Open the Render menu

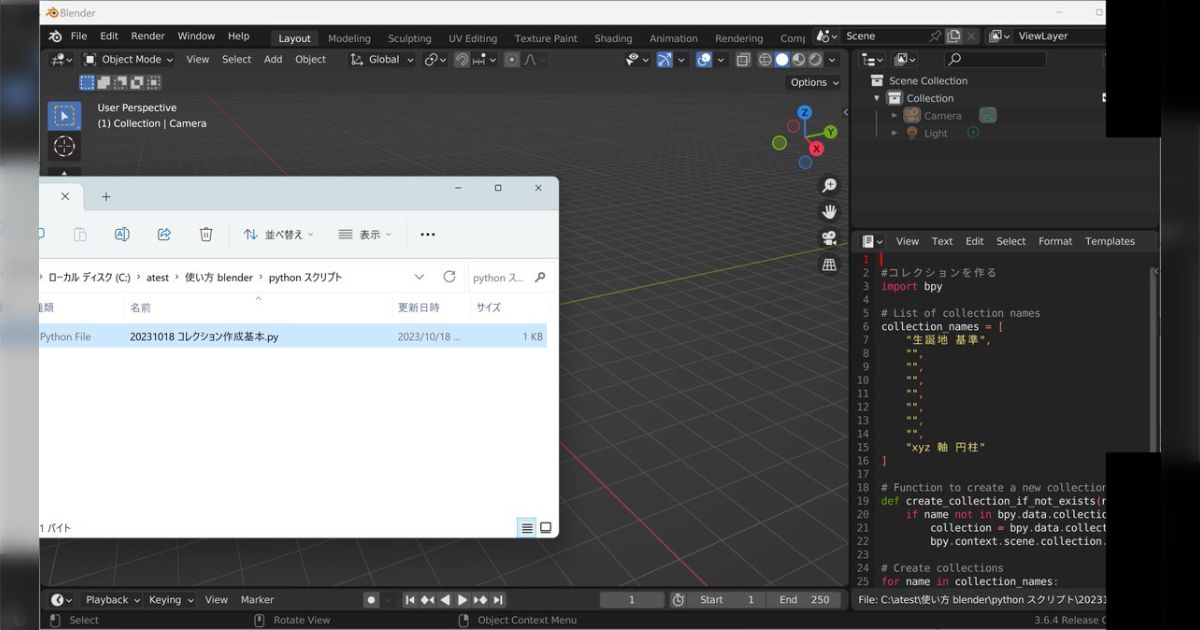(x=147, y=35)
